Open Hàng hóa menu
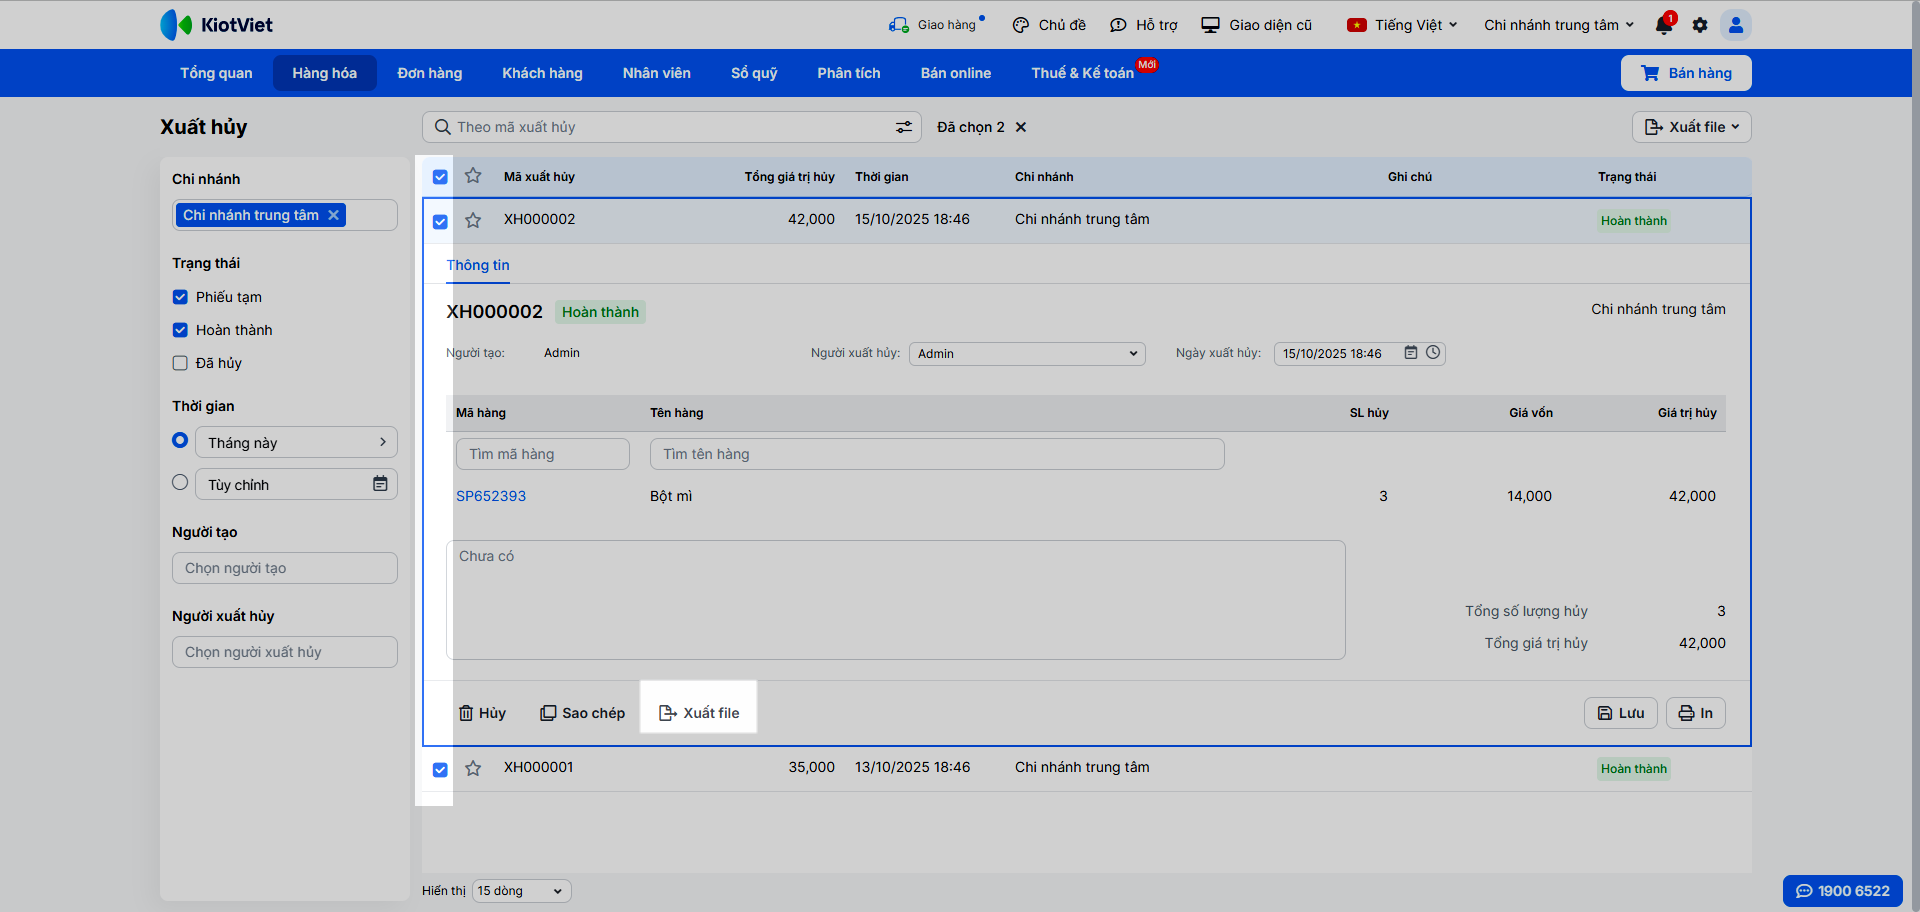1920x912 pixels. pos(325,73)
